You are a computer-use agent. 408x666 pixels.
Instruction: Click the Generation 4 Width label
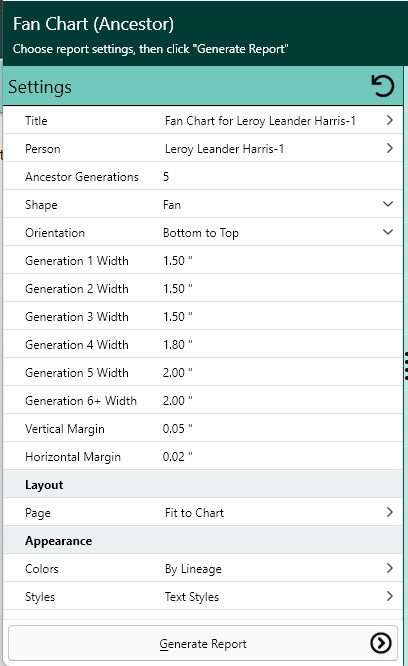coord(77,344)
